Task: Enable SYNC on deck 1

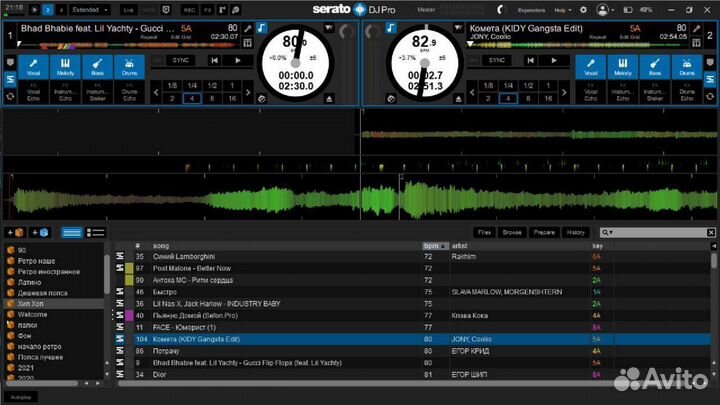Action: [180, 60]
